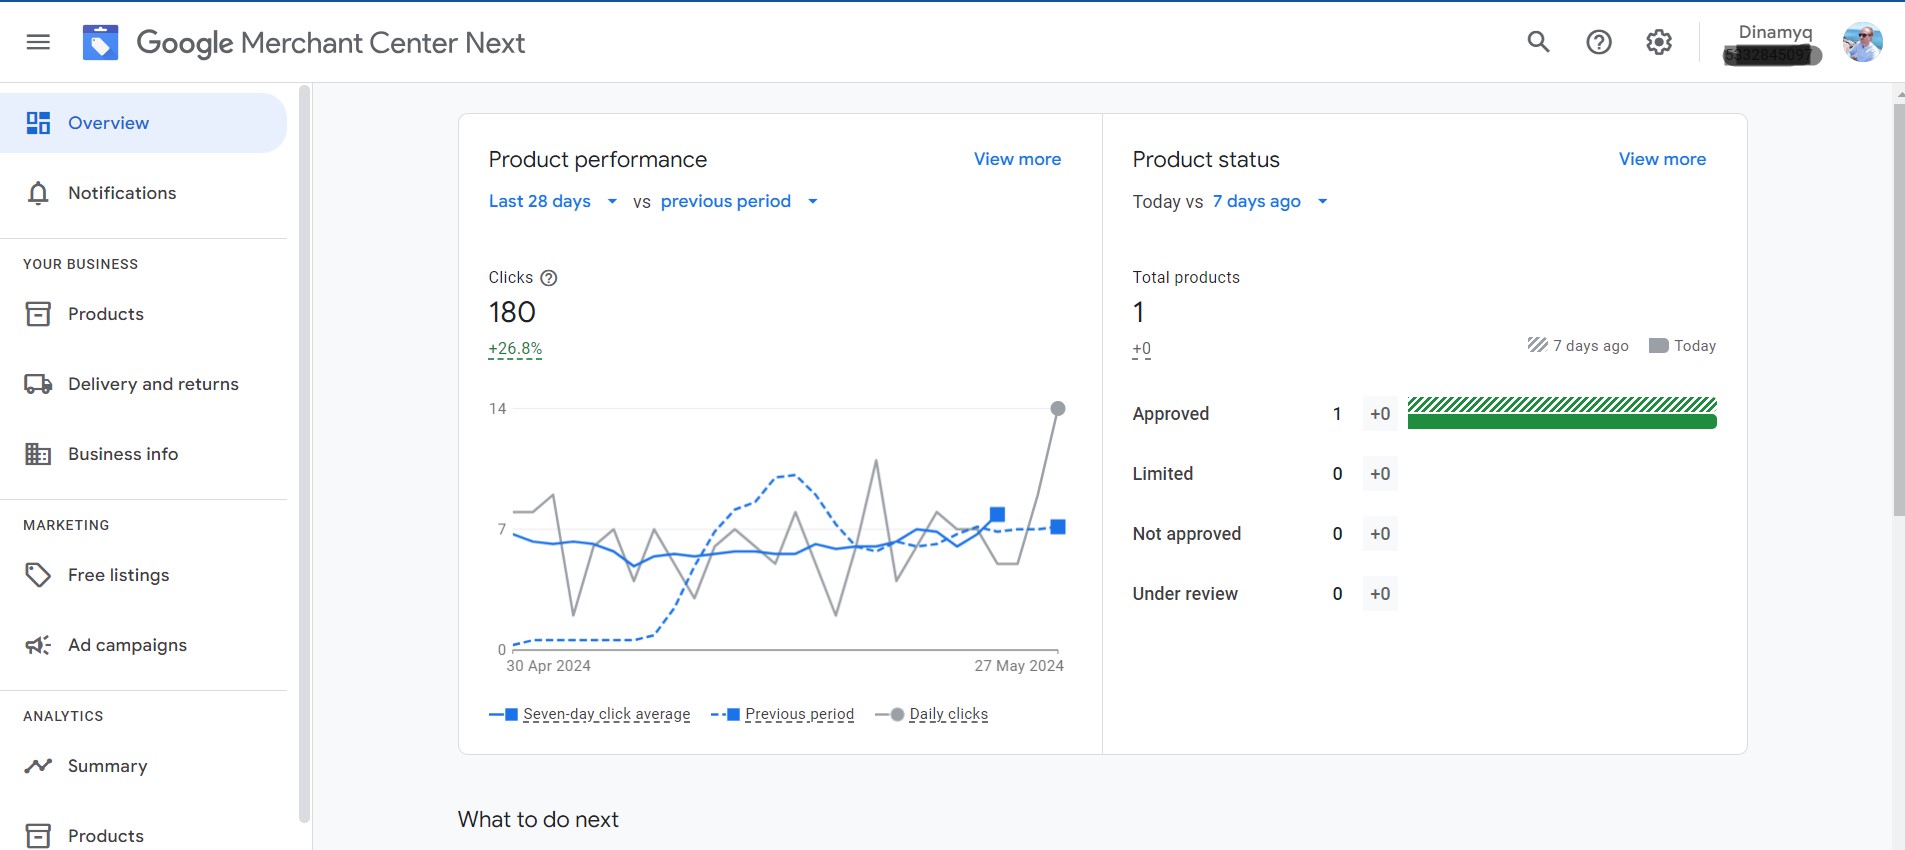Click the Merchant Center shopping tag logo
The image size is (1905, 850).
click(100, 42)
